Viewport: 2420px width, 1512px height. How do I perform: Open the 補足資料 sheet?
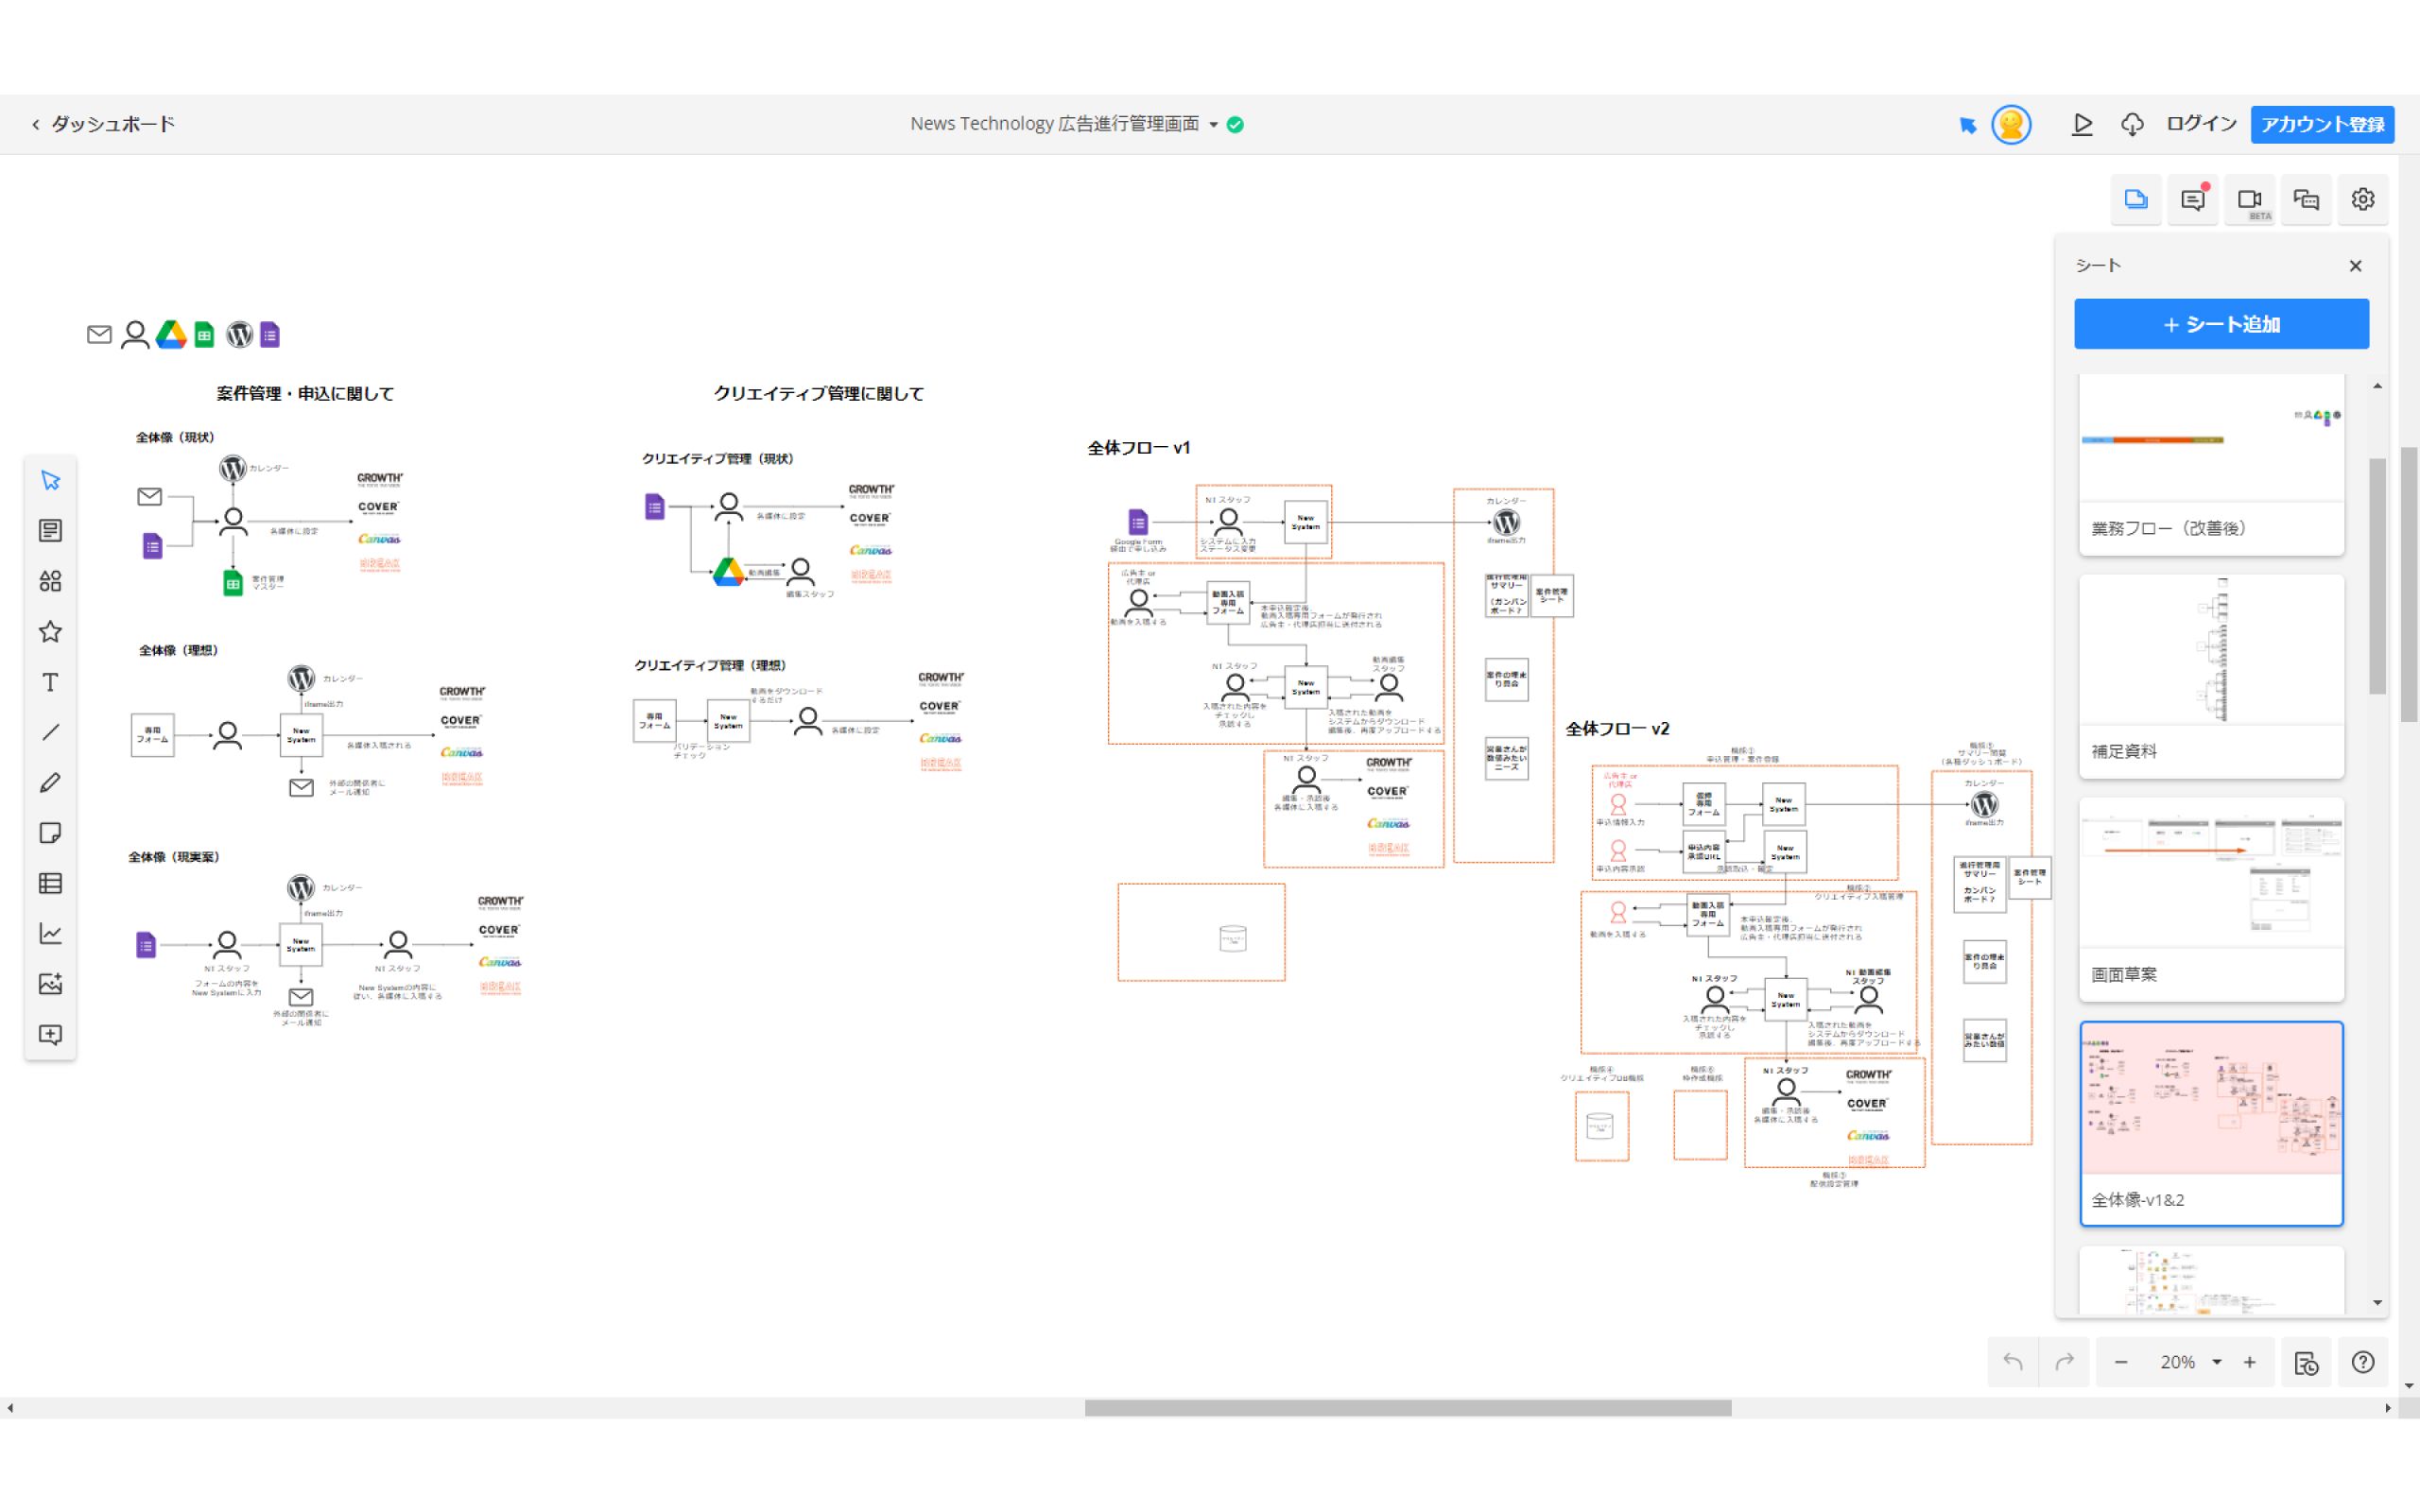pos(2211,675)
